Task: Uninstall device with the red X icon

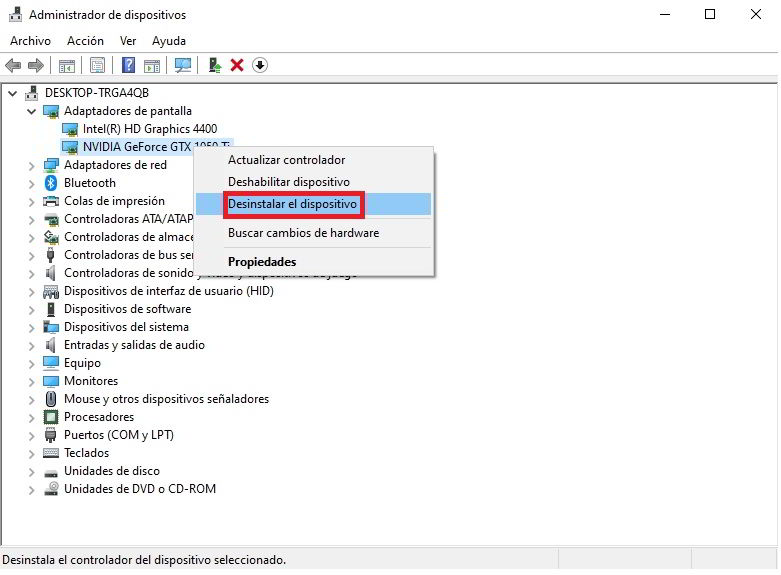Action: point(237,65)
